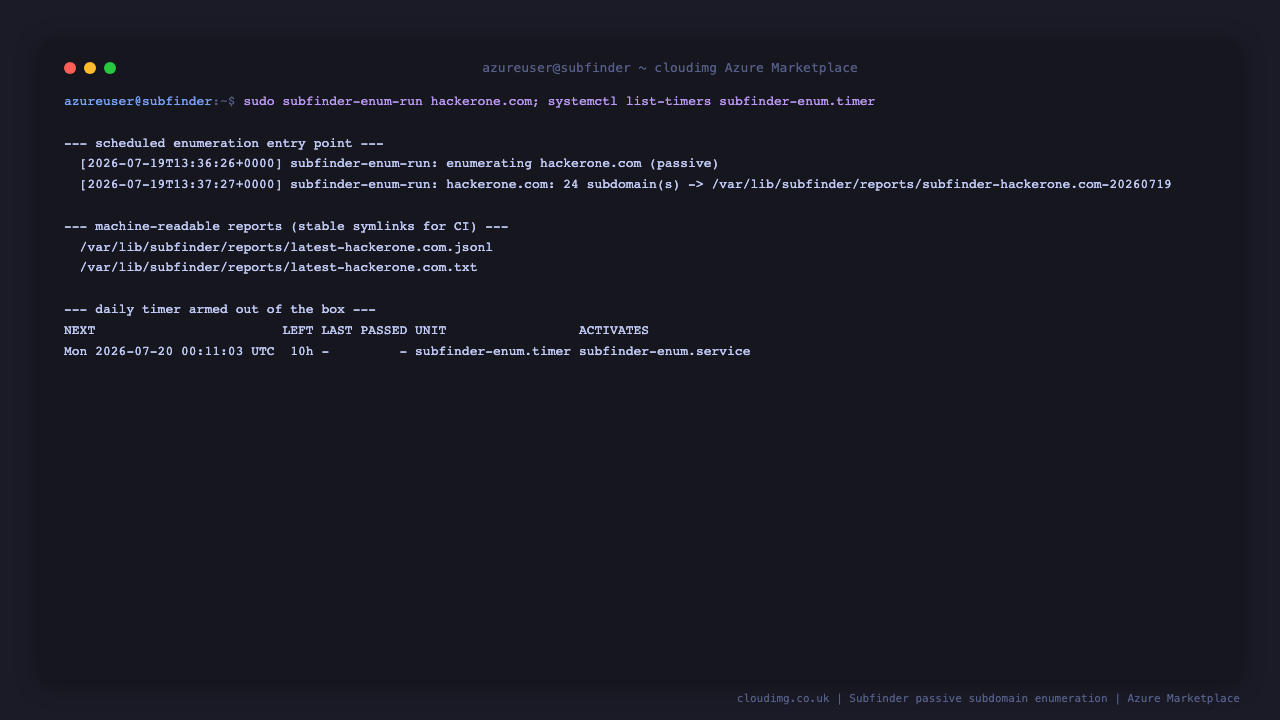This screenshot has width=1280, height=720.
Task: Click the footer text 'cloudimg.co.uk'
Action: coord(783,698)
